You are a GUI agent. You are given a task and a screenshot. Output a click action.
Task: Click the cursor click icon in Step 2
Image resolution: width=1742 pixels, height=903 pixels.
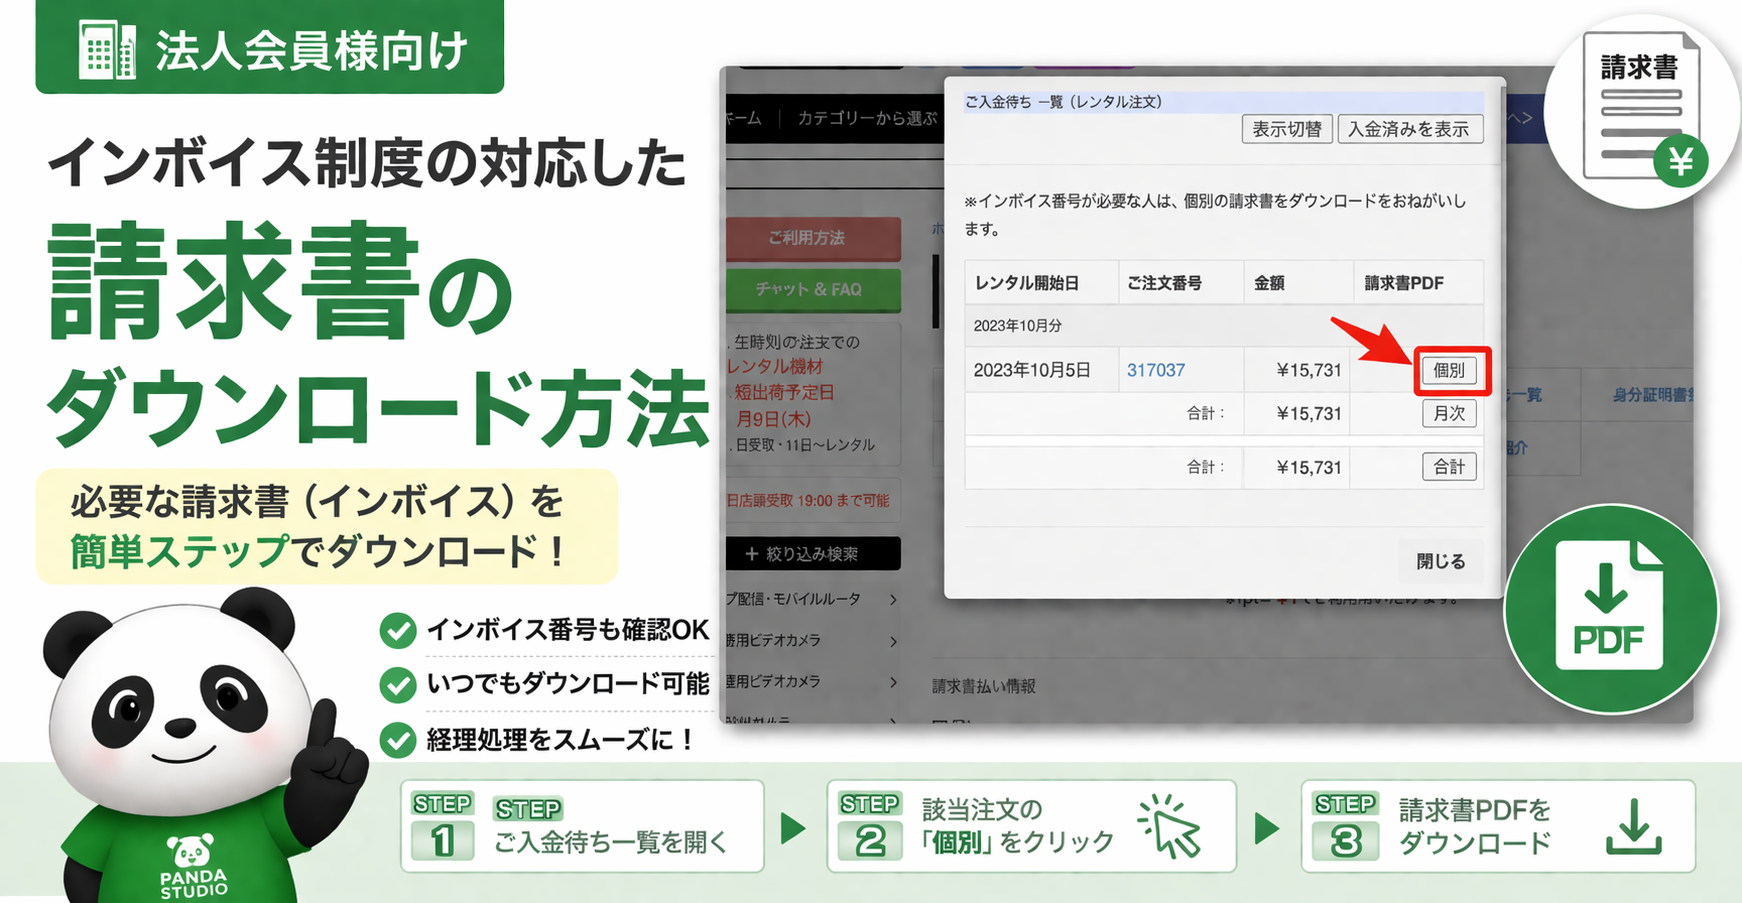point(1169,826)
